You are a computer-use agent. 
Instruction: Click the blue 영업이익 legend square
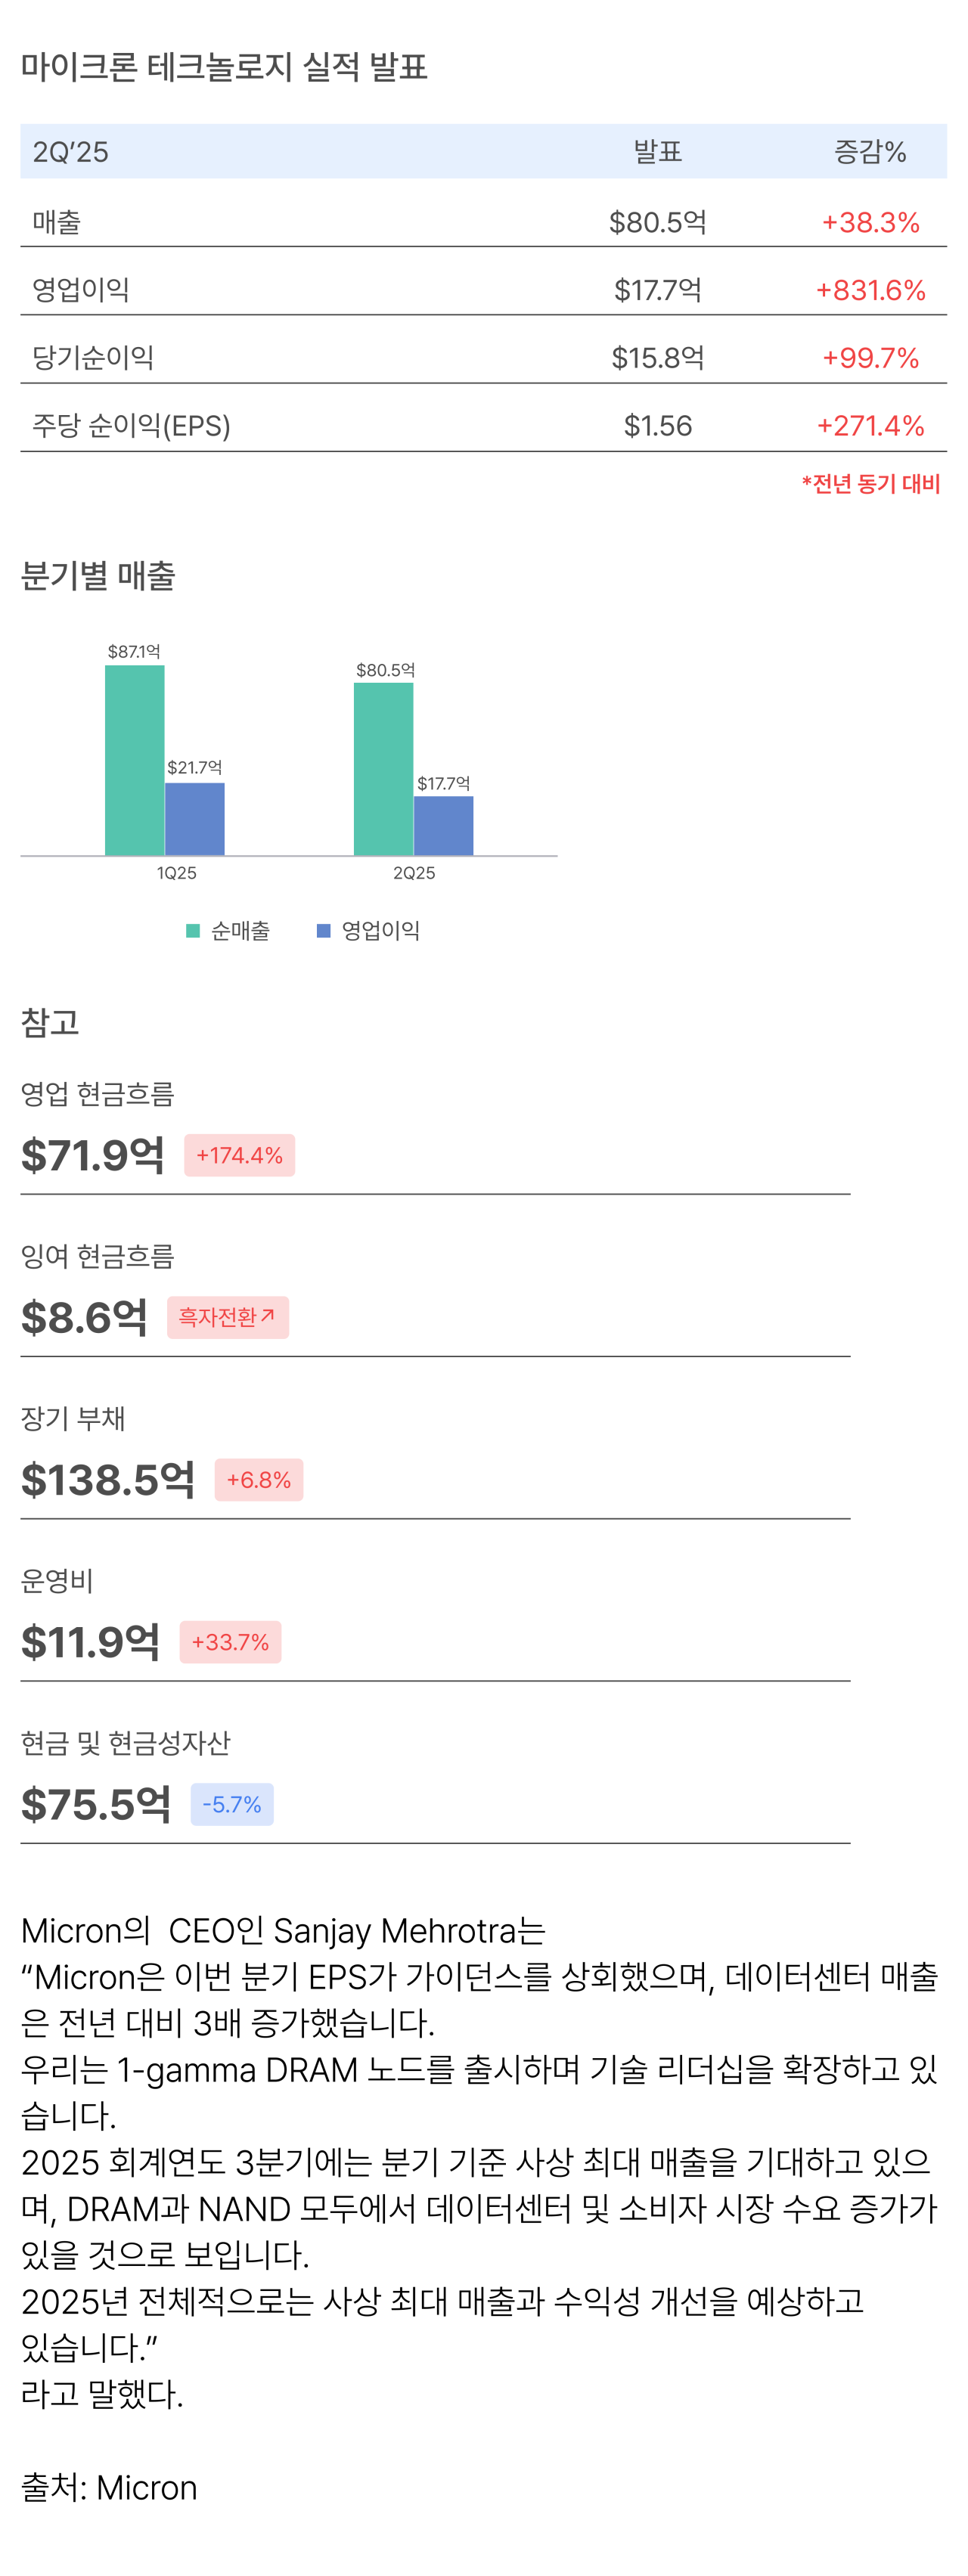point(323,931)
